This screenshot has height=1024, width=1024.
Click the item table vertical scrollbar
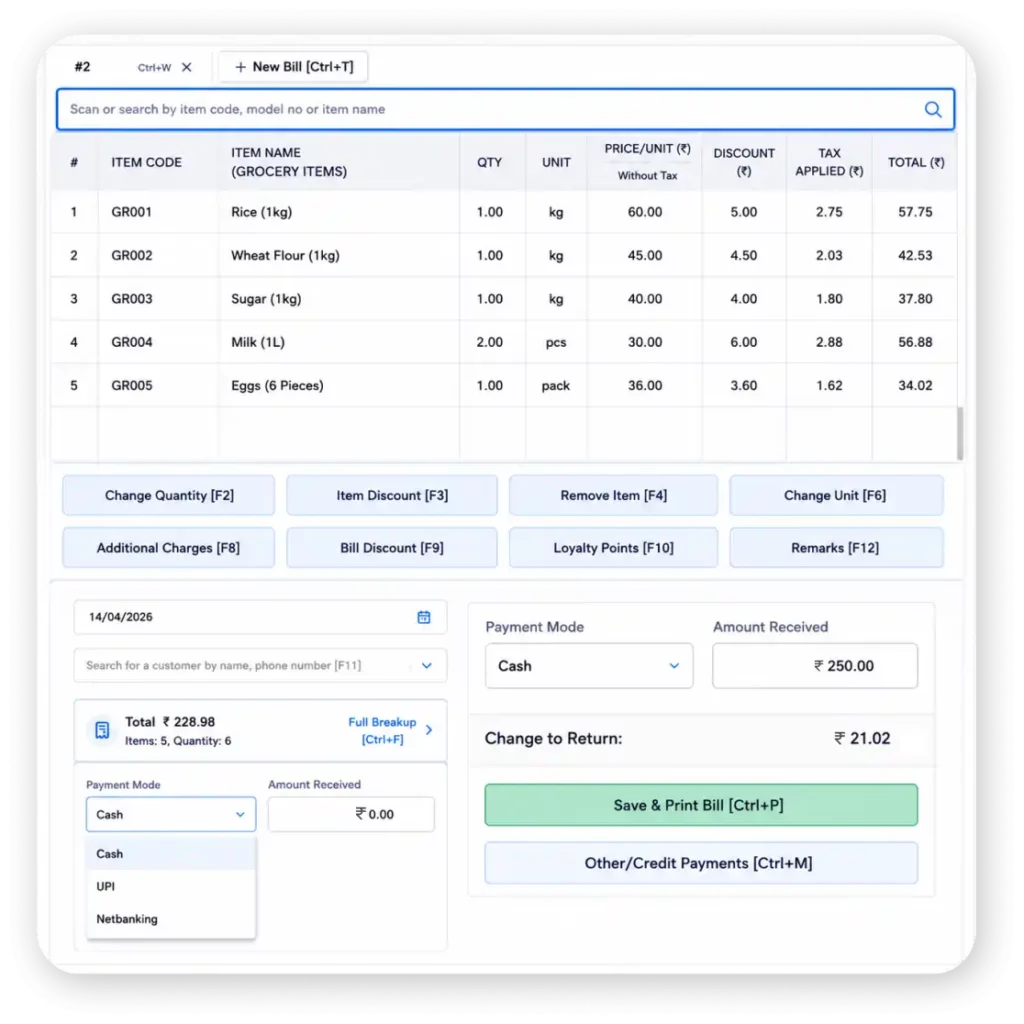coord(959,432)
